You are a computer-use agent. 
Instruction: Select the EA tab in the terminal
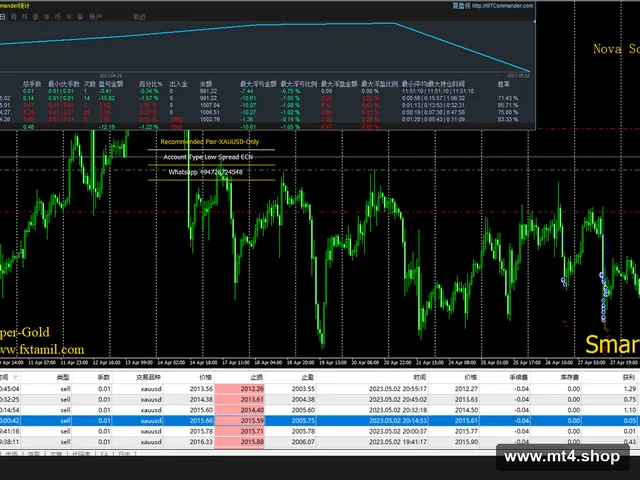[x=104, y=454]
